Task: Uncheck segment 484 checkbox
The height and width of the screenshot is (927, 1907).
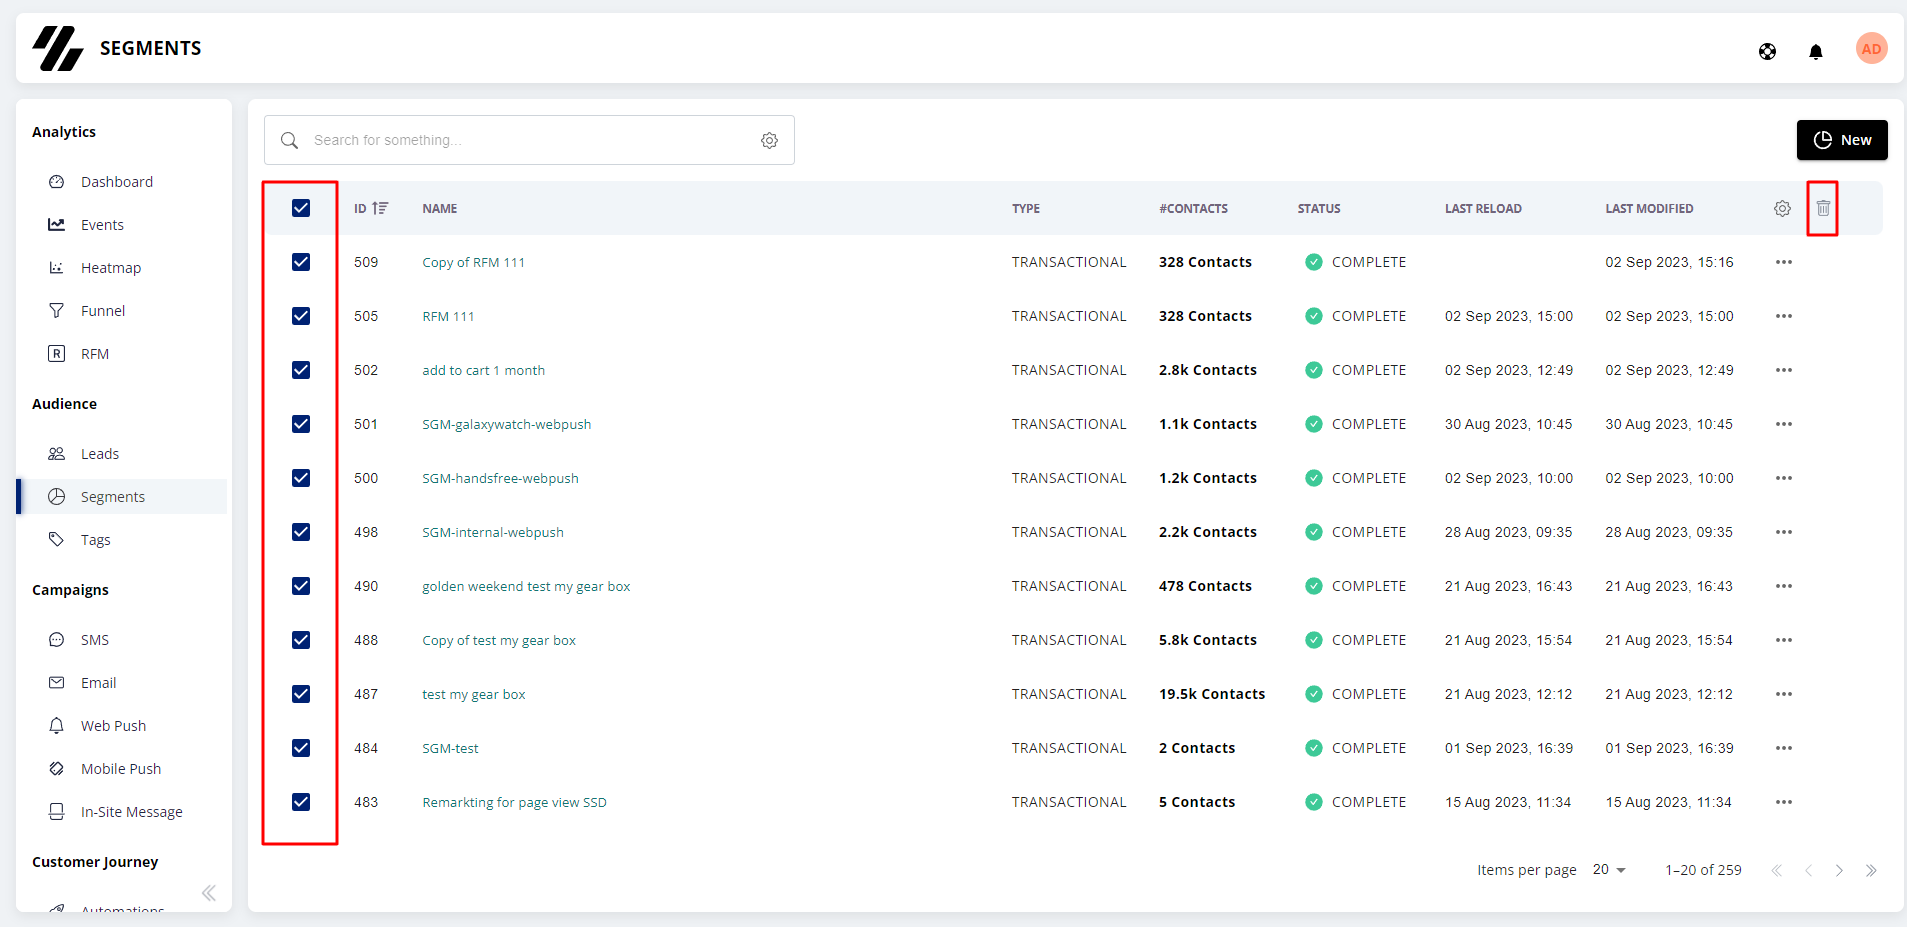Action: (301, 748)
